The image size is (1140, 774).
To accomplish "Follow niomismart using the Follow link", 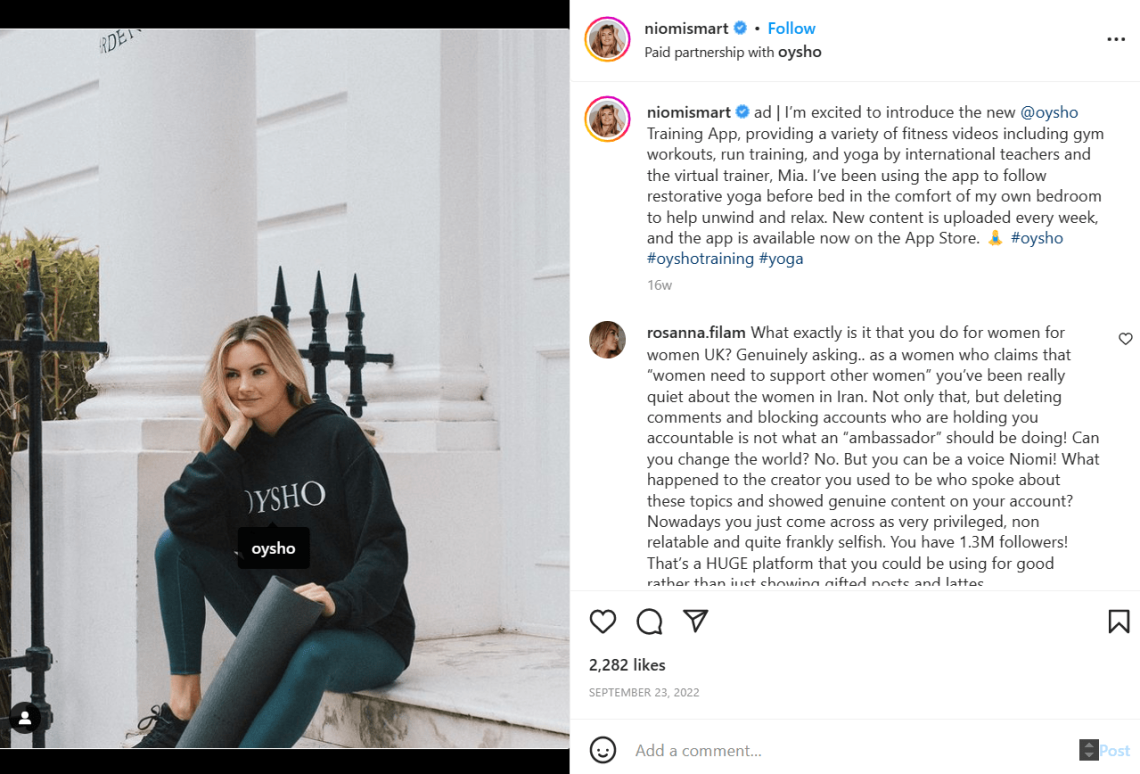I will (791, 28).
